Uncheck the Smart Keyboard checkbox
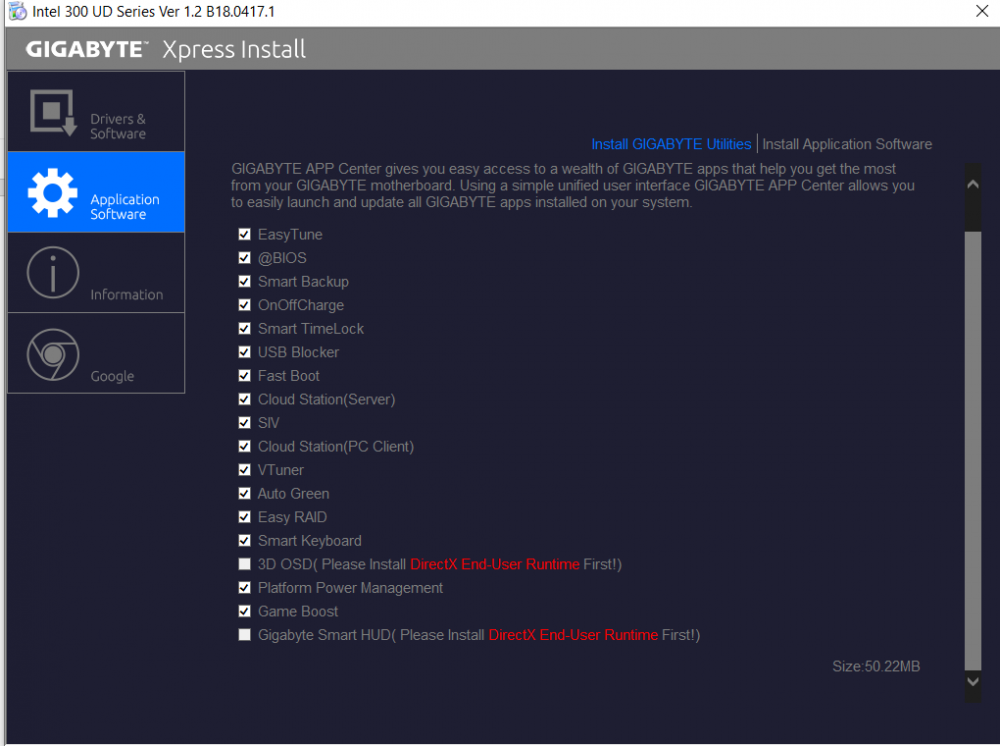Image resolution: width=1000 pixels, height=746 pixels. 244,541
